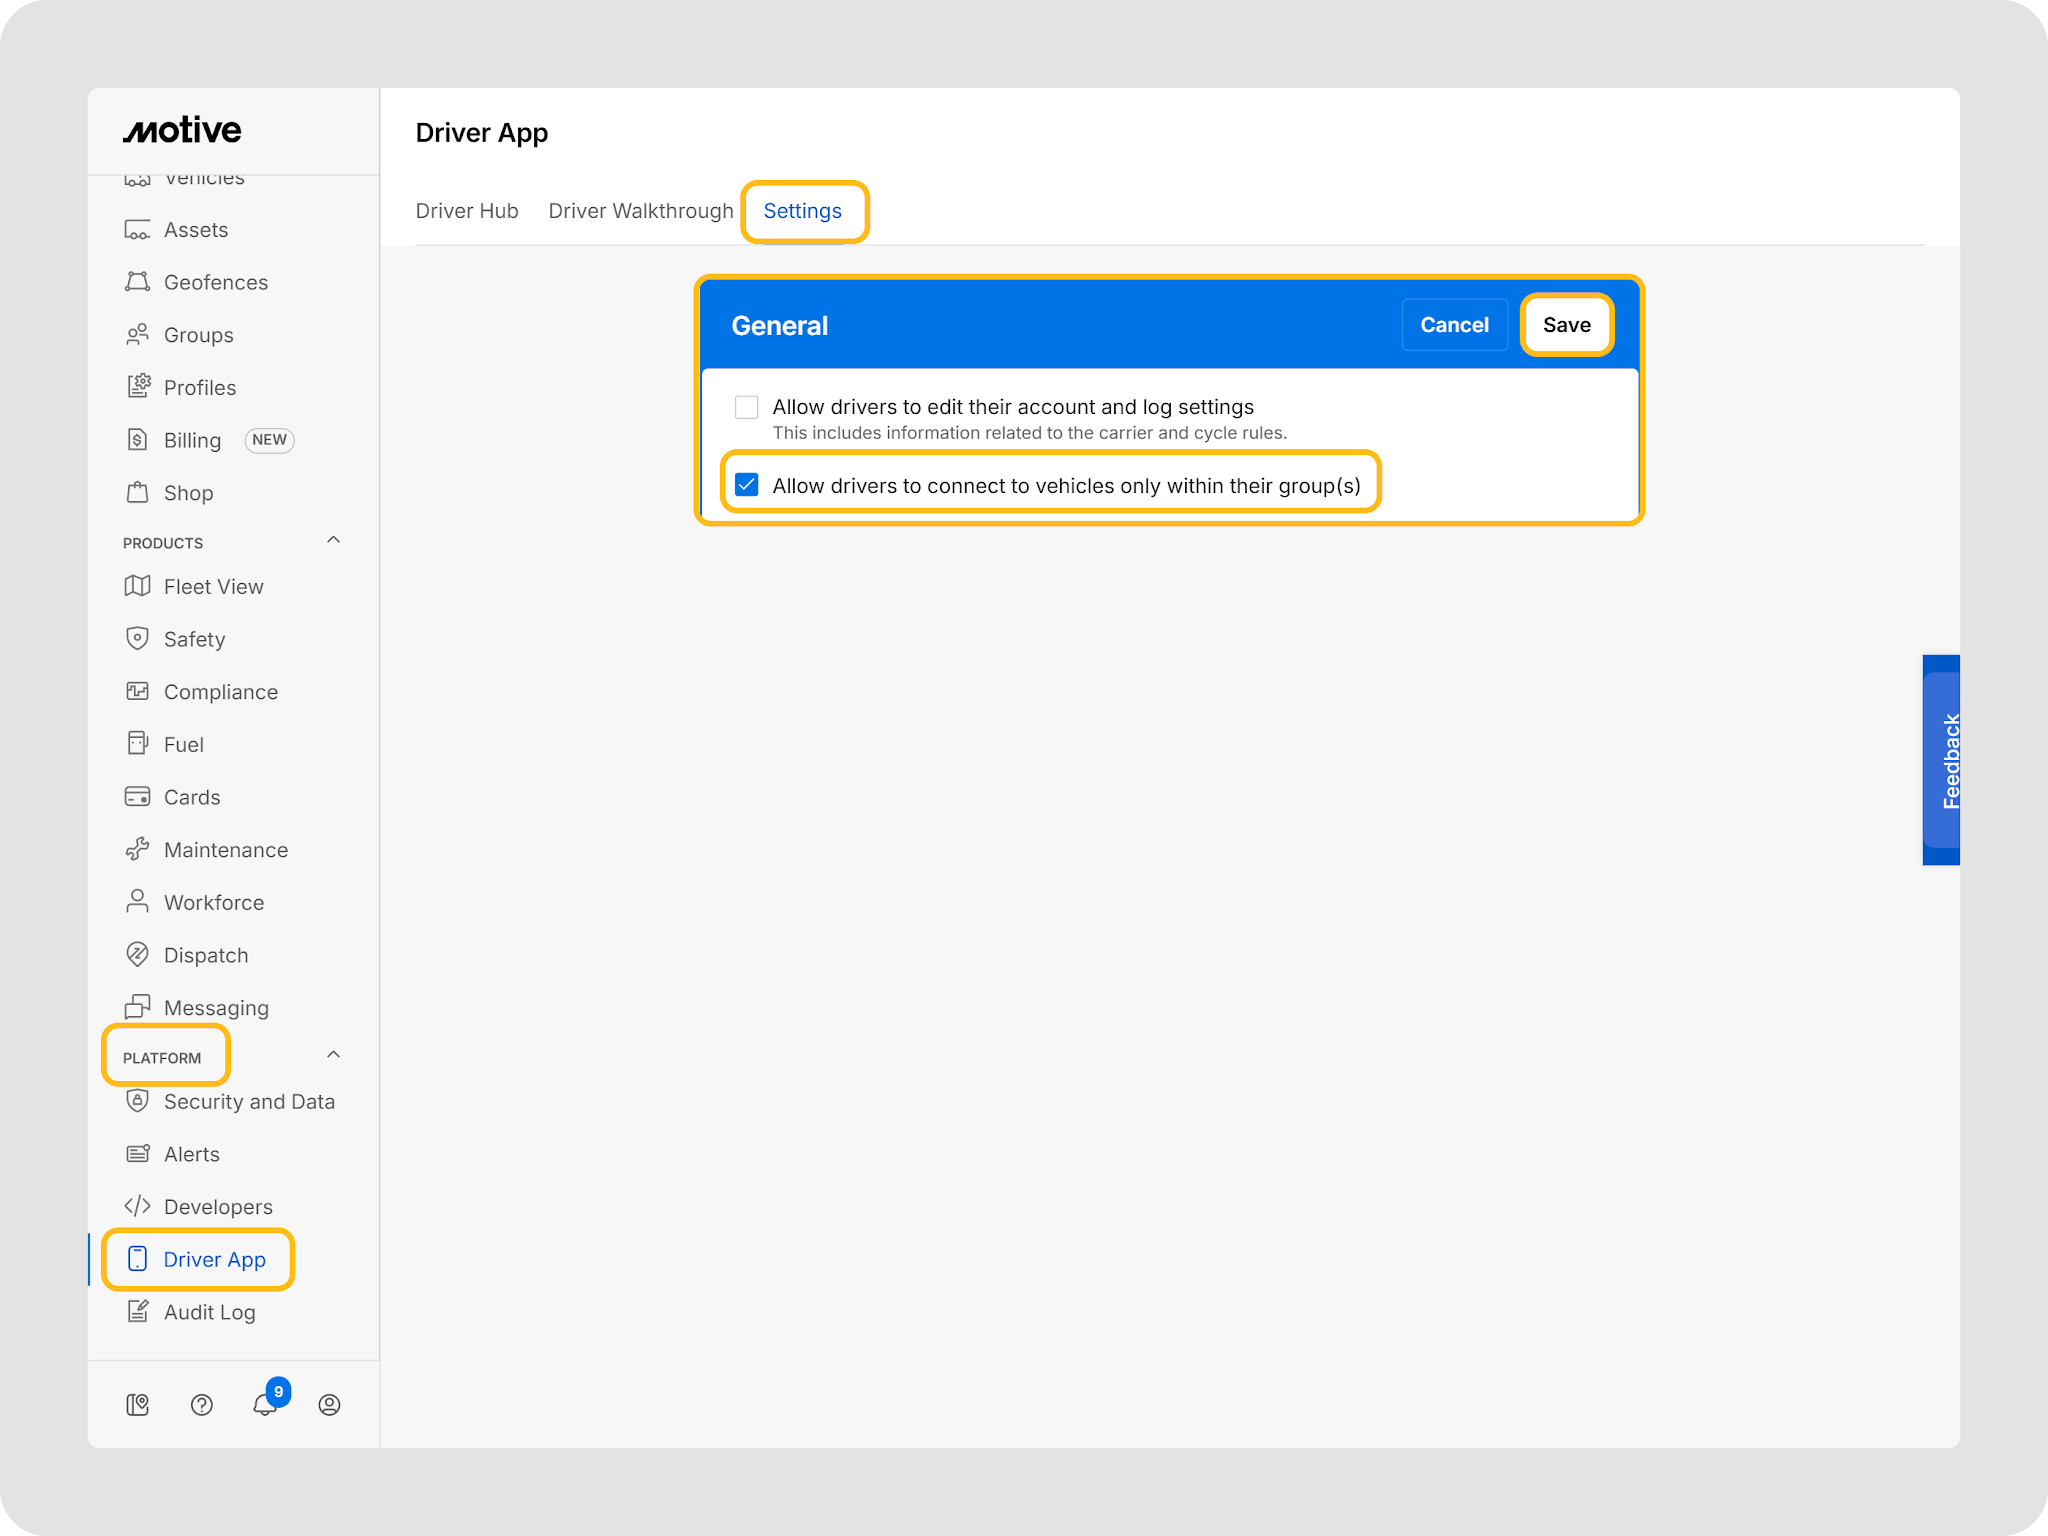Click the Dispatch sidebar icon
Screen dimensions: 2048x1536
138,955
